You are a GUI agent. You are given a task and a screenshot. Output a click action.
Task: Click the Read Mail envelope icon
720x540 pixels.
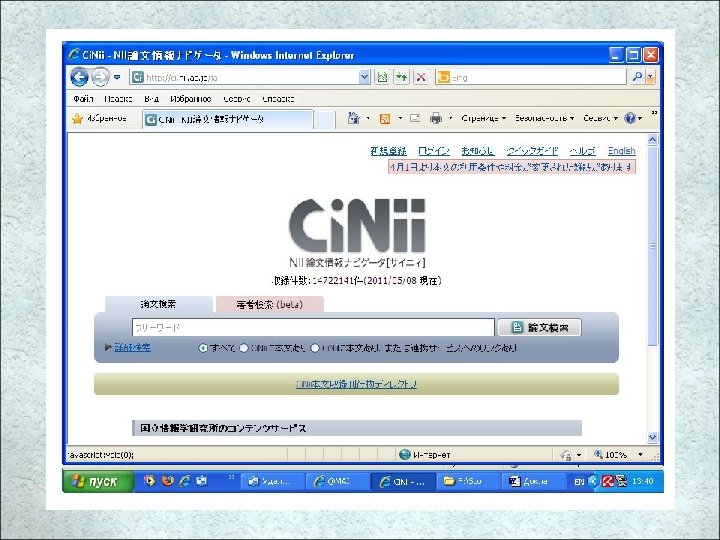tap(415, 118)
